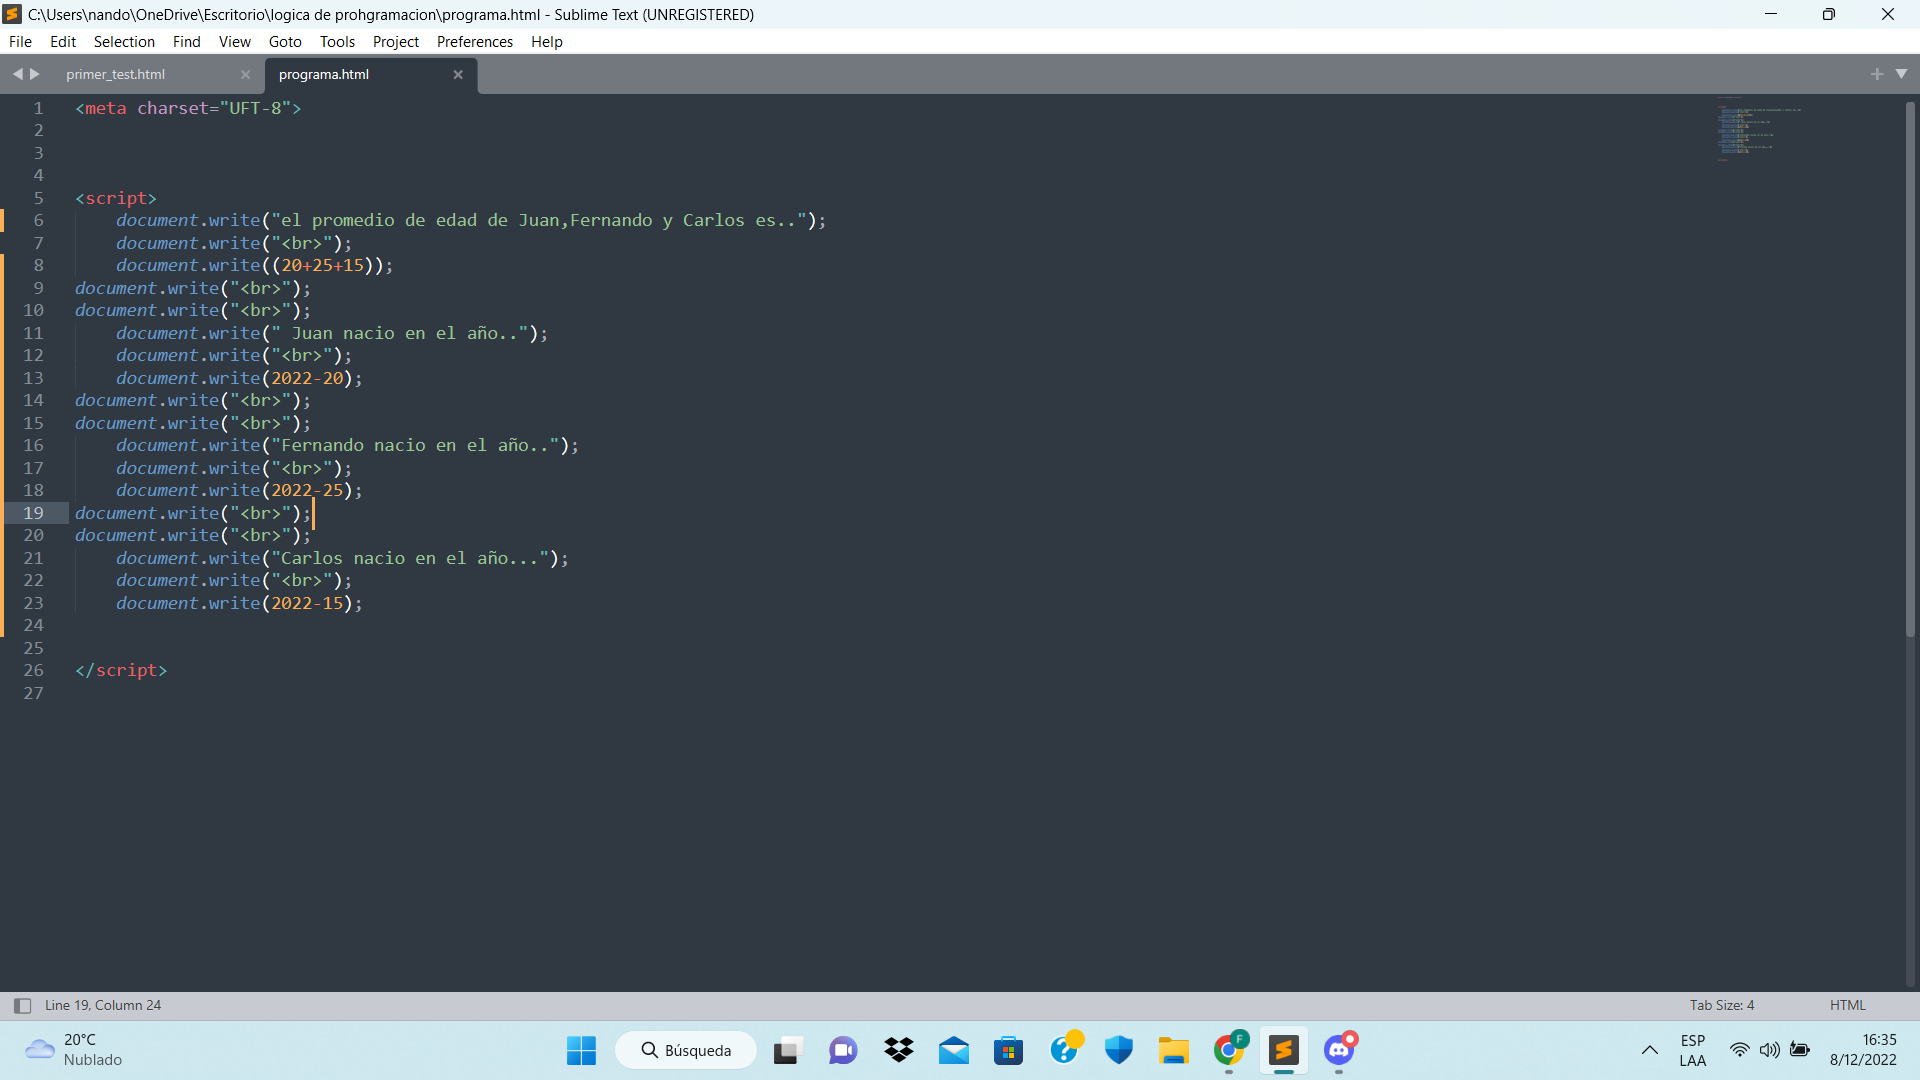Open Windows Security shield icon
Screen dimensions: 1920x1080
coord(1119,1050)
